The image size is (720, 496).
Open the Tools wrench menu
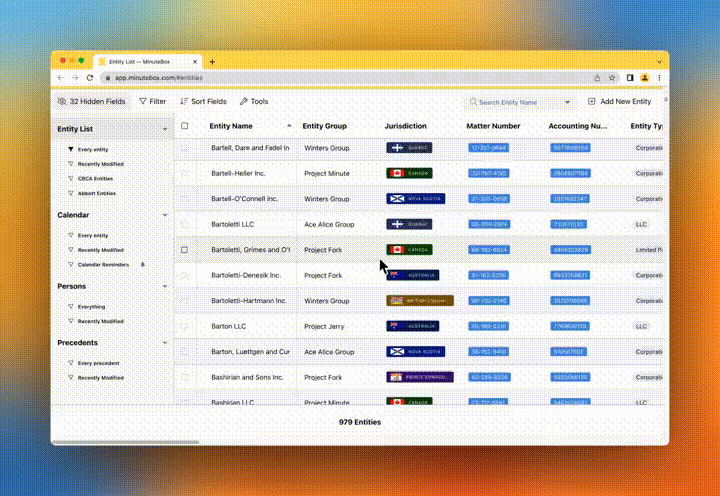(x=243, y=102)
